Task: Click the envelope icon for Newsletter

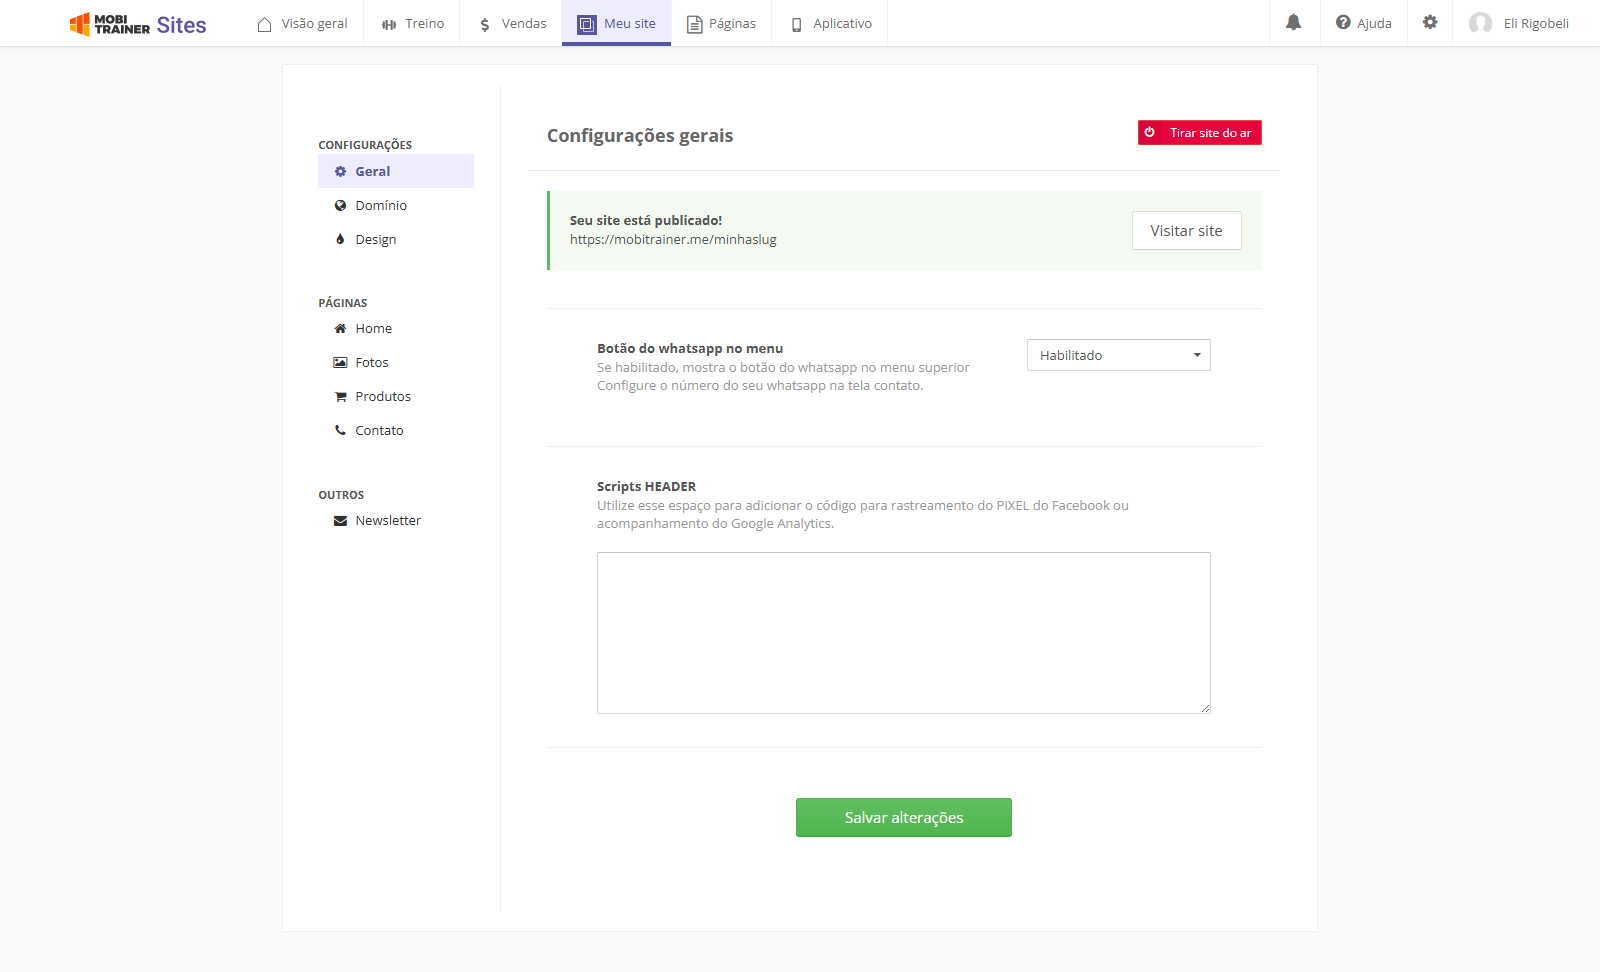Action: (340, 520)
